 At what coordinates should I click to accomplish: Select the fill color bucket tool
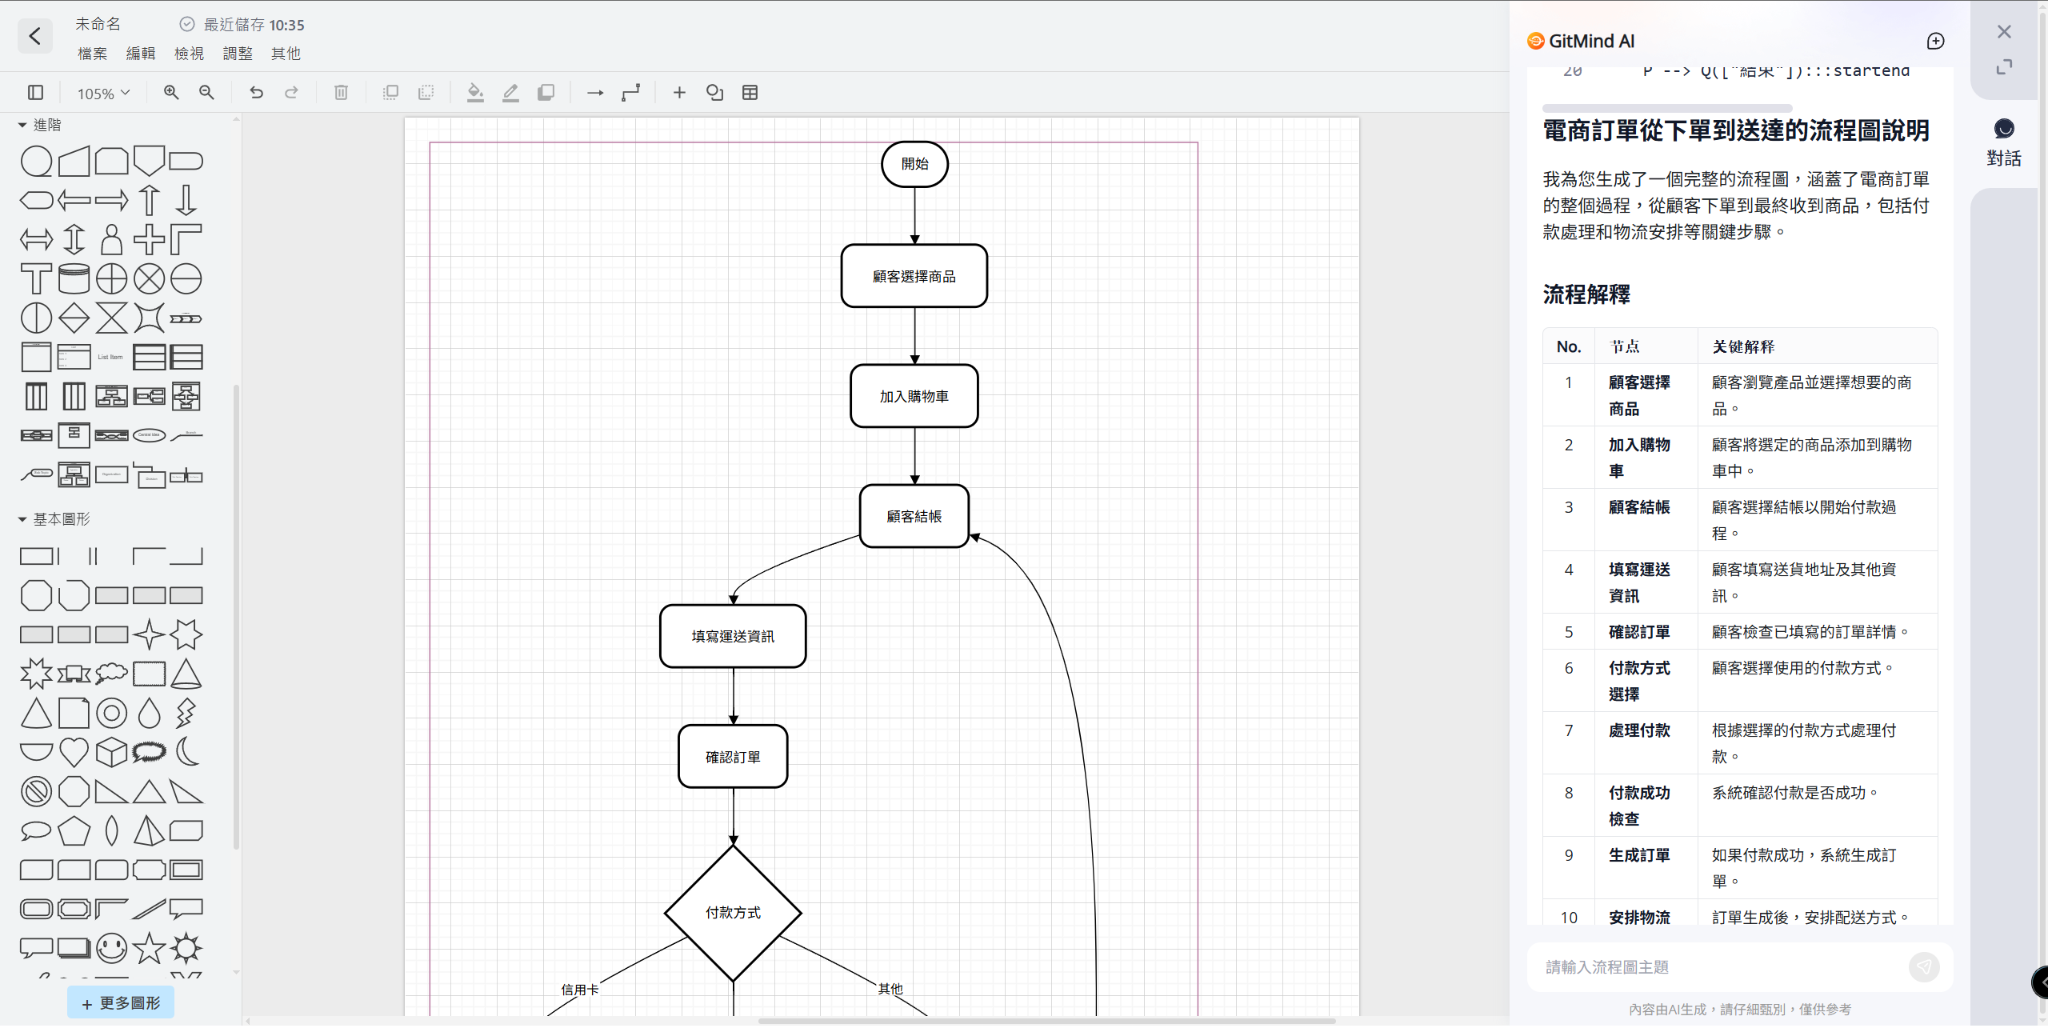(475, 93)
